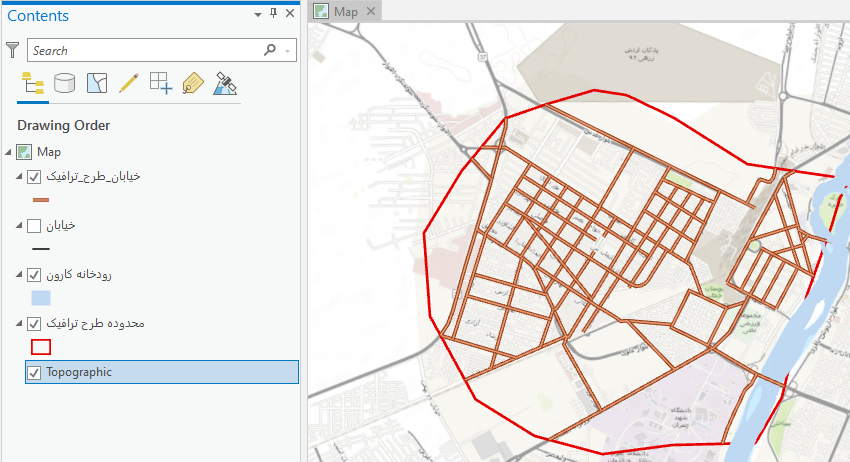Image resolution: width=850 pixels, height=462 pixels.
Task: Uncheck the خیابان_طرح_ترافیک layer checkbox
Action: pos(35,177)
